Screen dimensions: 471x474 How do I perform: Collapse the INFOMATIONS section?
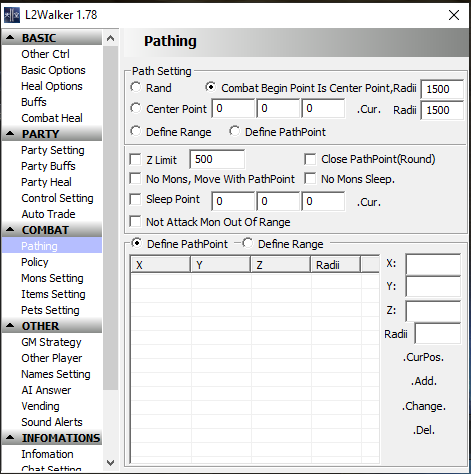coord(10,438)
